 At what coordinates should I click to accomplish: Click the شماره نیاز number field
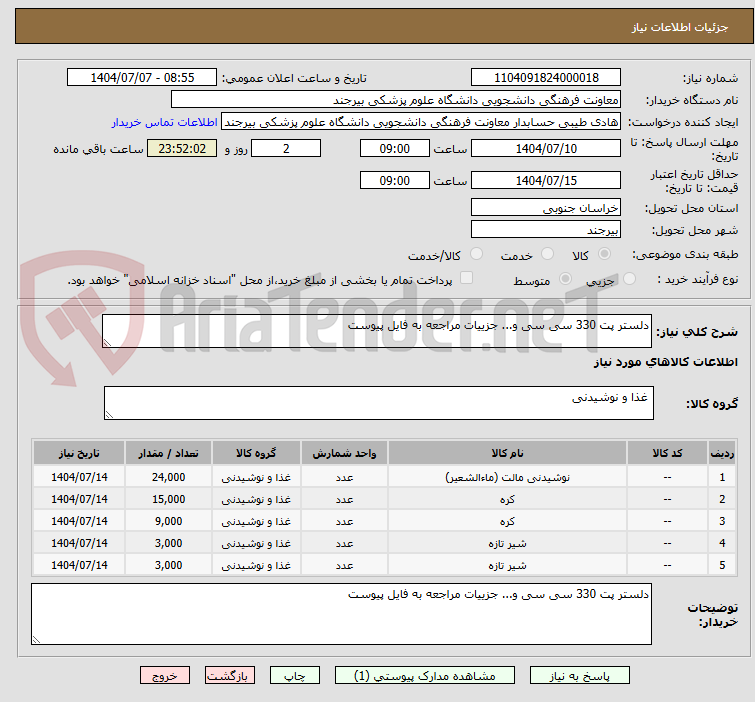click(546, 78)
